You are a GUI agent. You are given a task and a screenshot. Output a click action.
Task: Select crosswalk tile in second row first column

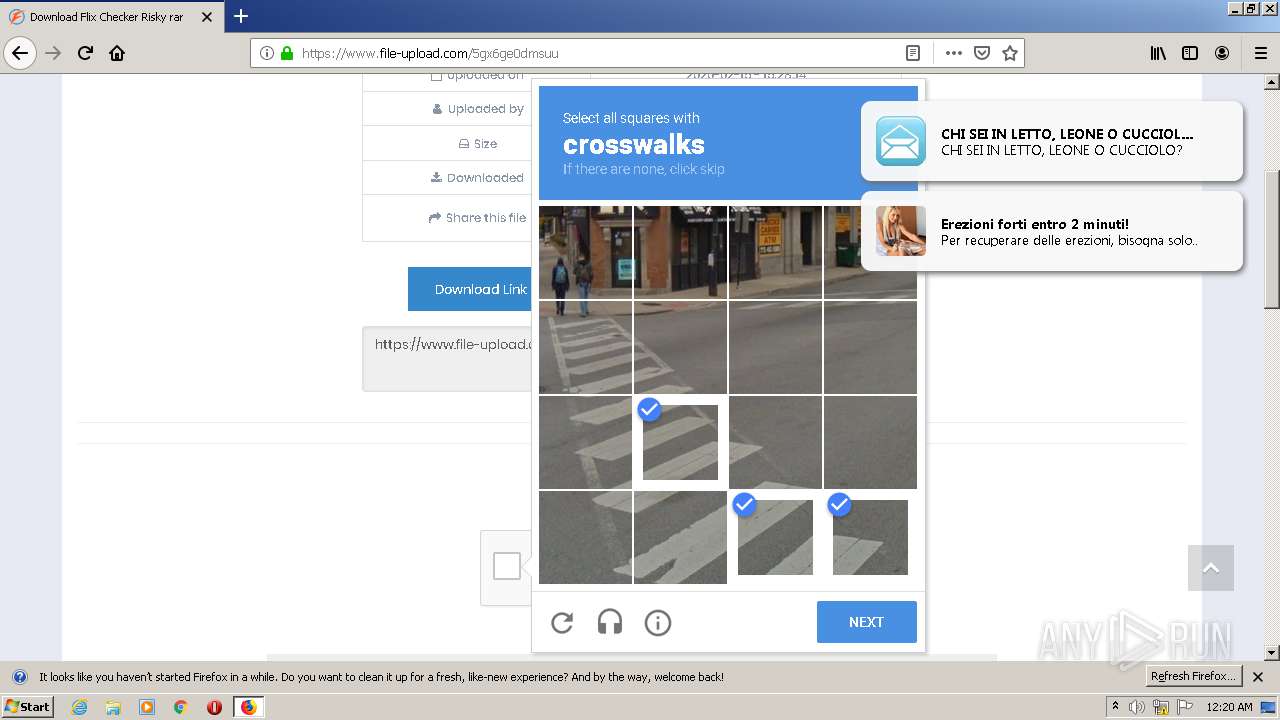click(x=585, y=347)
